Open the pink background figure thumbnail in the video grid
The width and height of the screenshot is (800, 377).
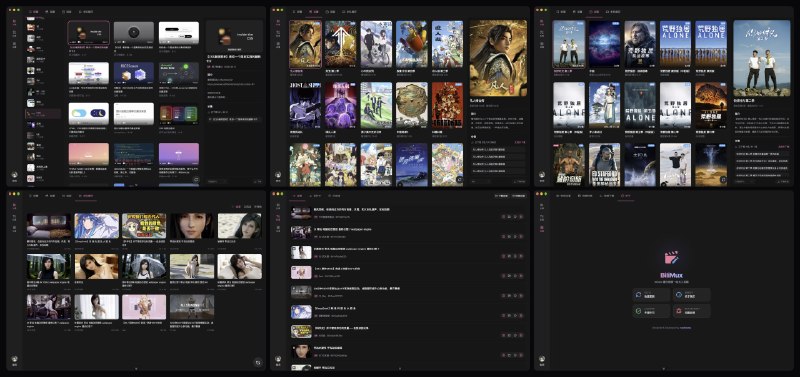(x=144, y=307)
